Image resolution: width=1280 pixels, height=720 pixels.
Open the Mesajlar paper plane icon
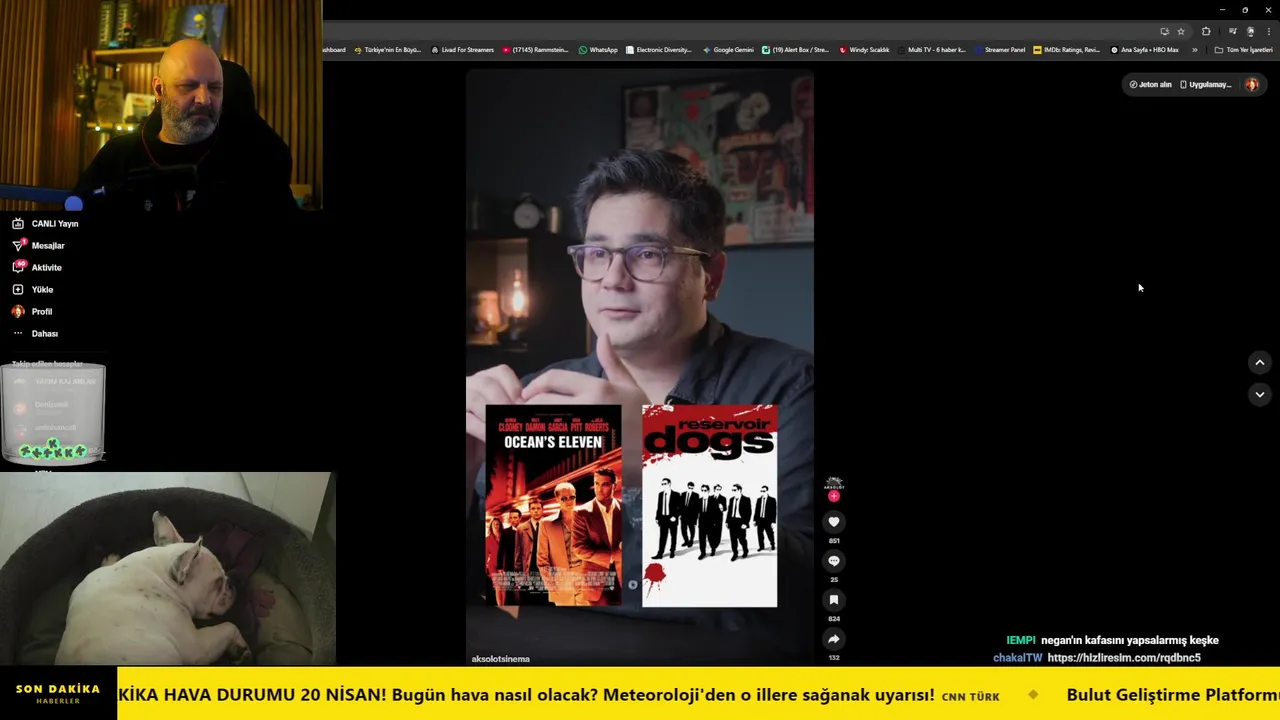click(x=18, y=246)
